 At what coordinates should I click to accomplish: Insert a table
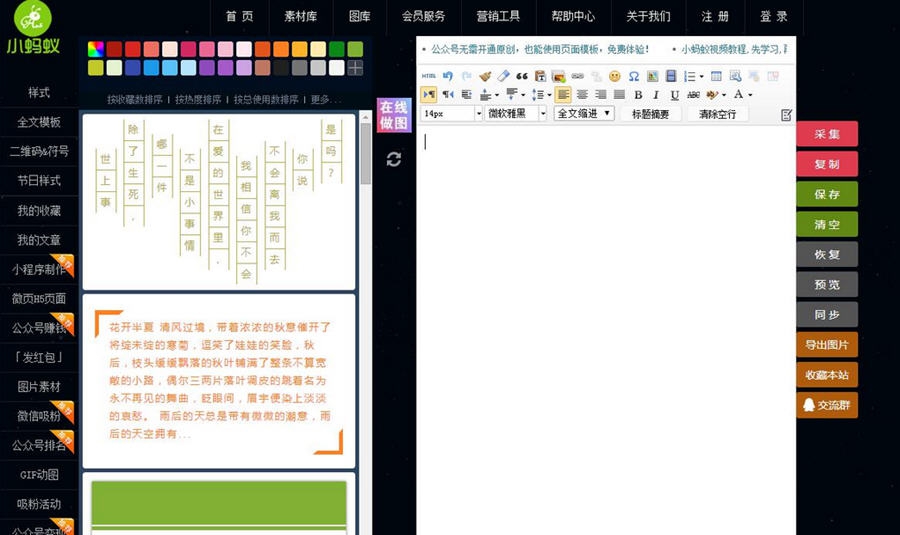(716, 76)
